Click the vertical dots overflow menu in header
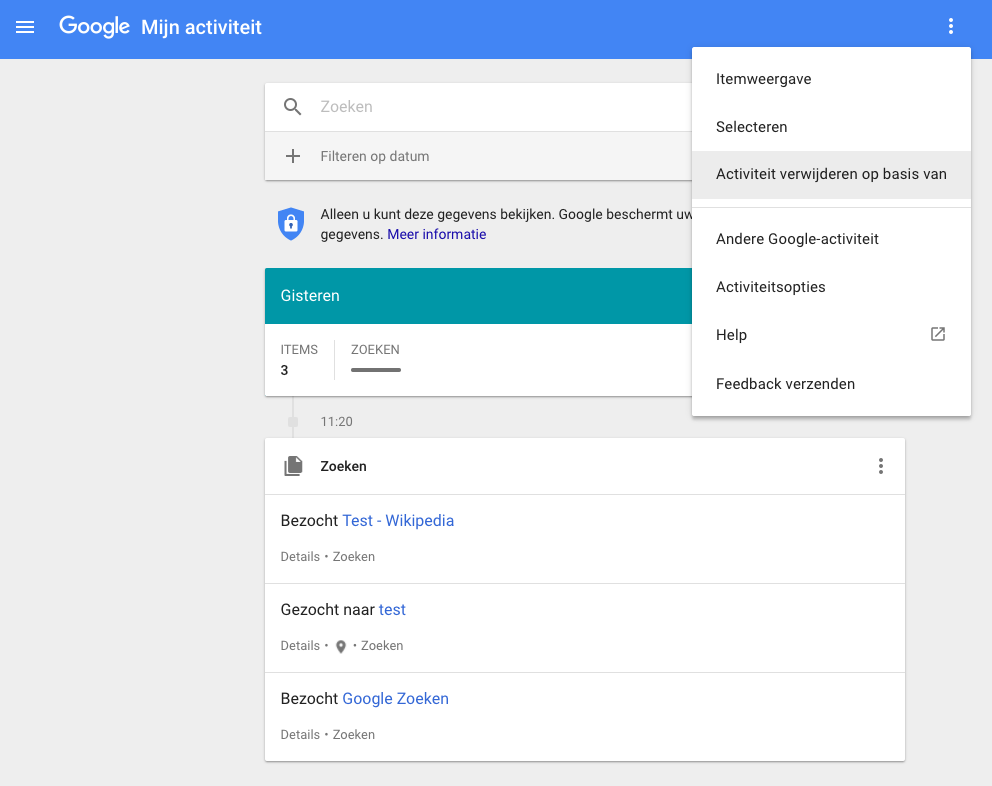 click(950, 27)
